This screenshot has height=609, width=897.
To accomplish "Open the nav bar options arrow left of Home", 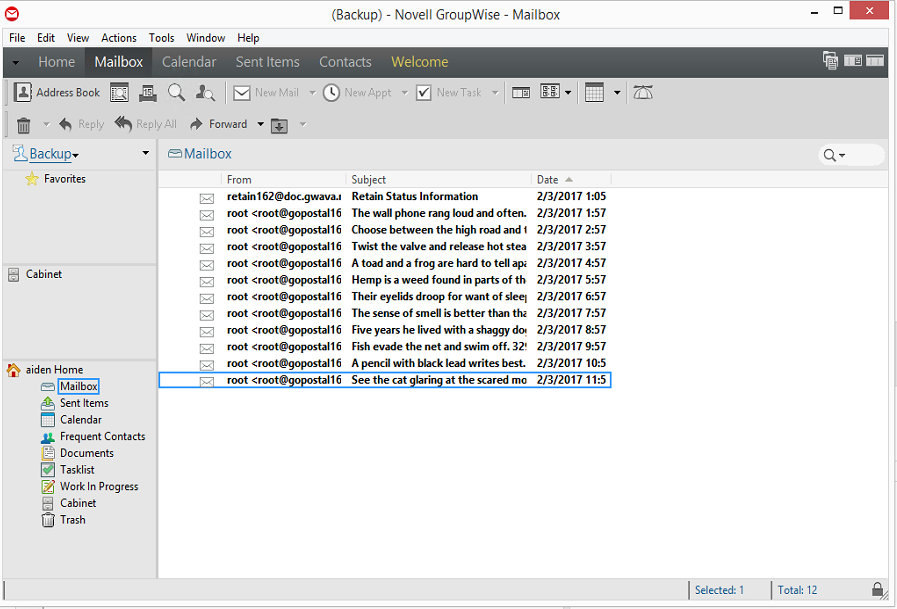I will (15, 63).
